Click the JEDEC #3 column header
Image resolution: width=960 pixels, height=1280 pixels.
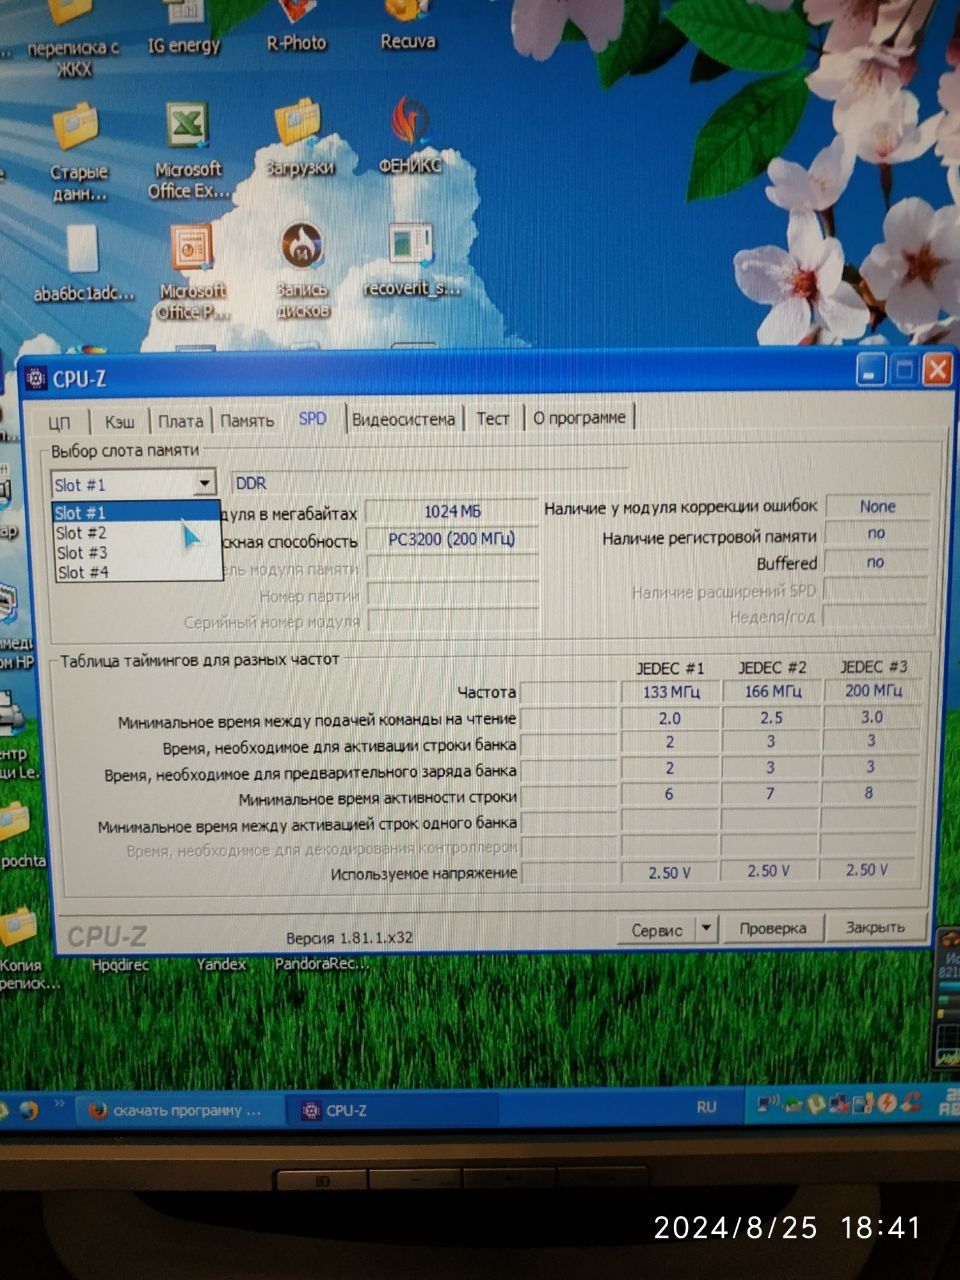point(873,666)
